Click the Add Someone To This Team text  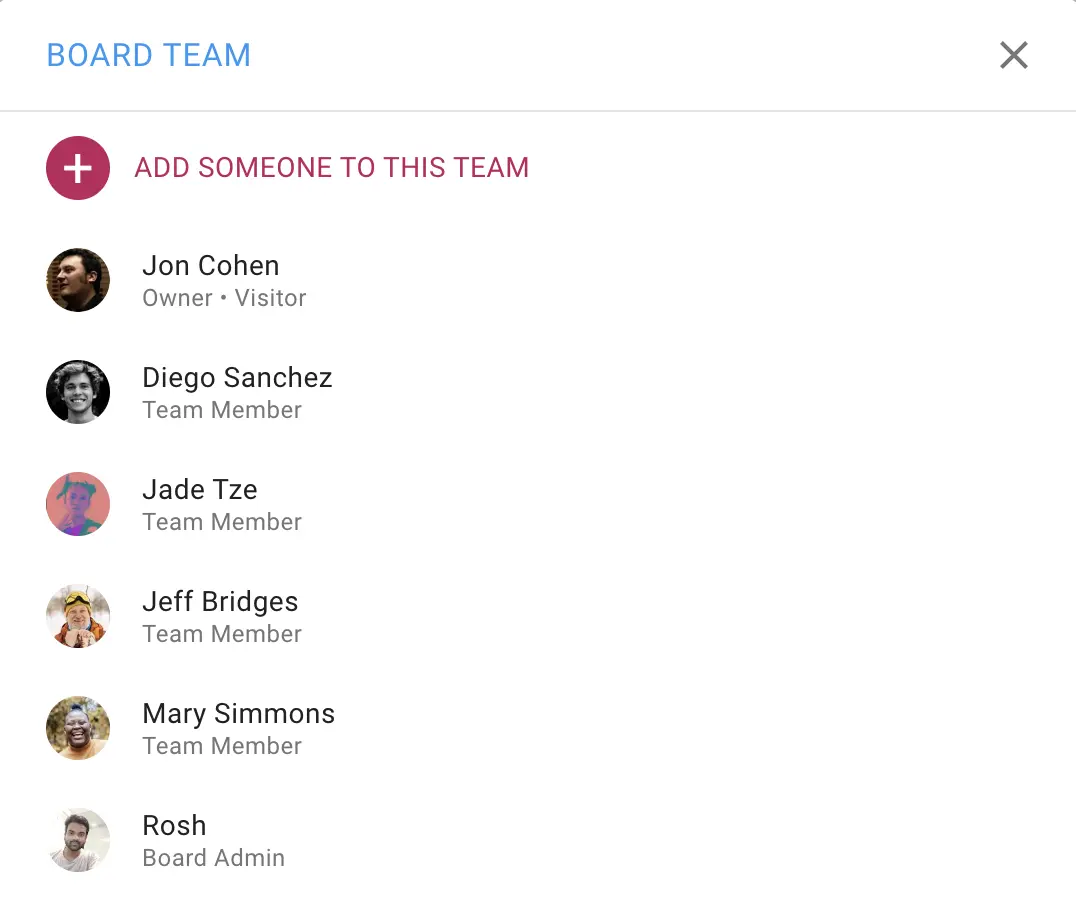[331, 168]
